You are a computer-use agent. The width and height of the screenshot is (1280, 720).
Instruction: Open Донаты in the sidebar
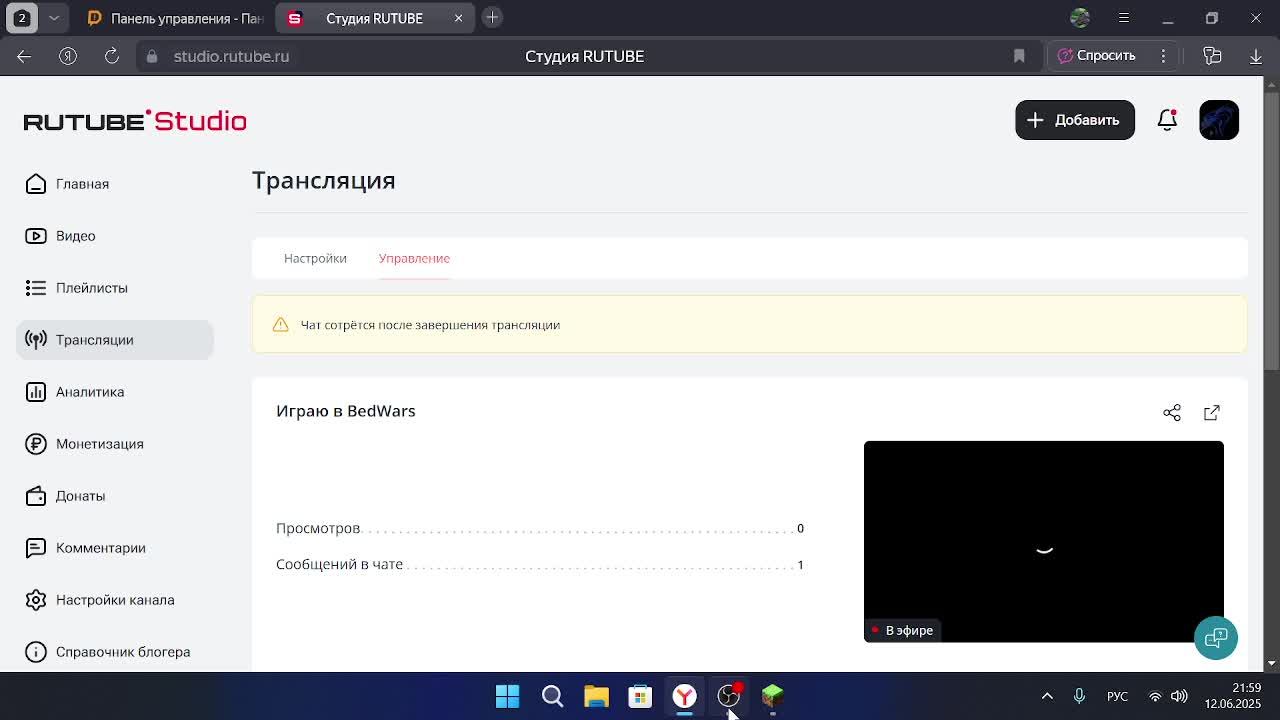coord(115,496)
